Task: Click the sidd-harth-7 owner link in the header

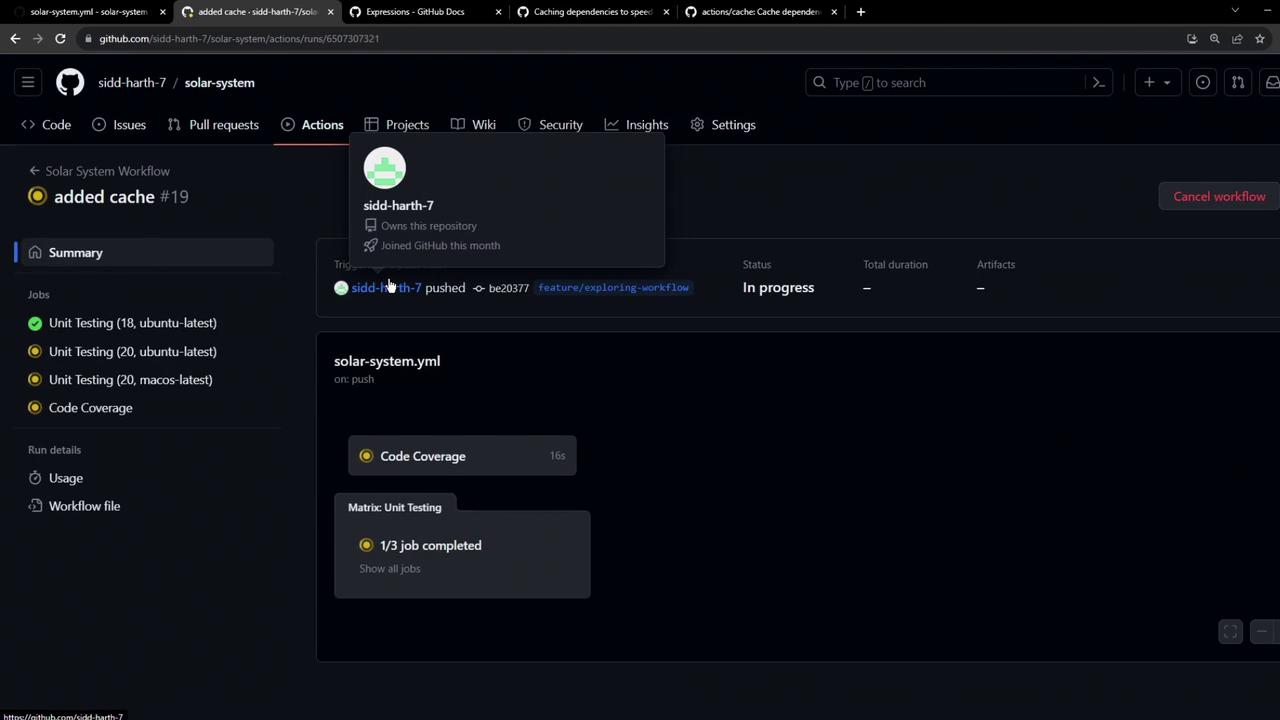Action: (132, 83)
